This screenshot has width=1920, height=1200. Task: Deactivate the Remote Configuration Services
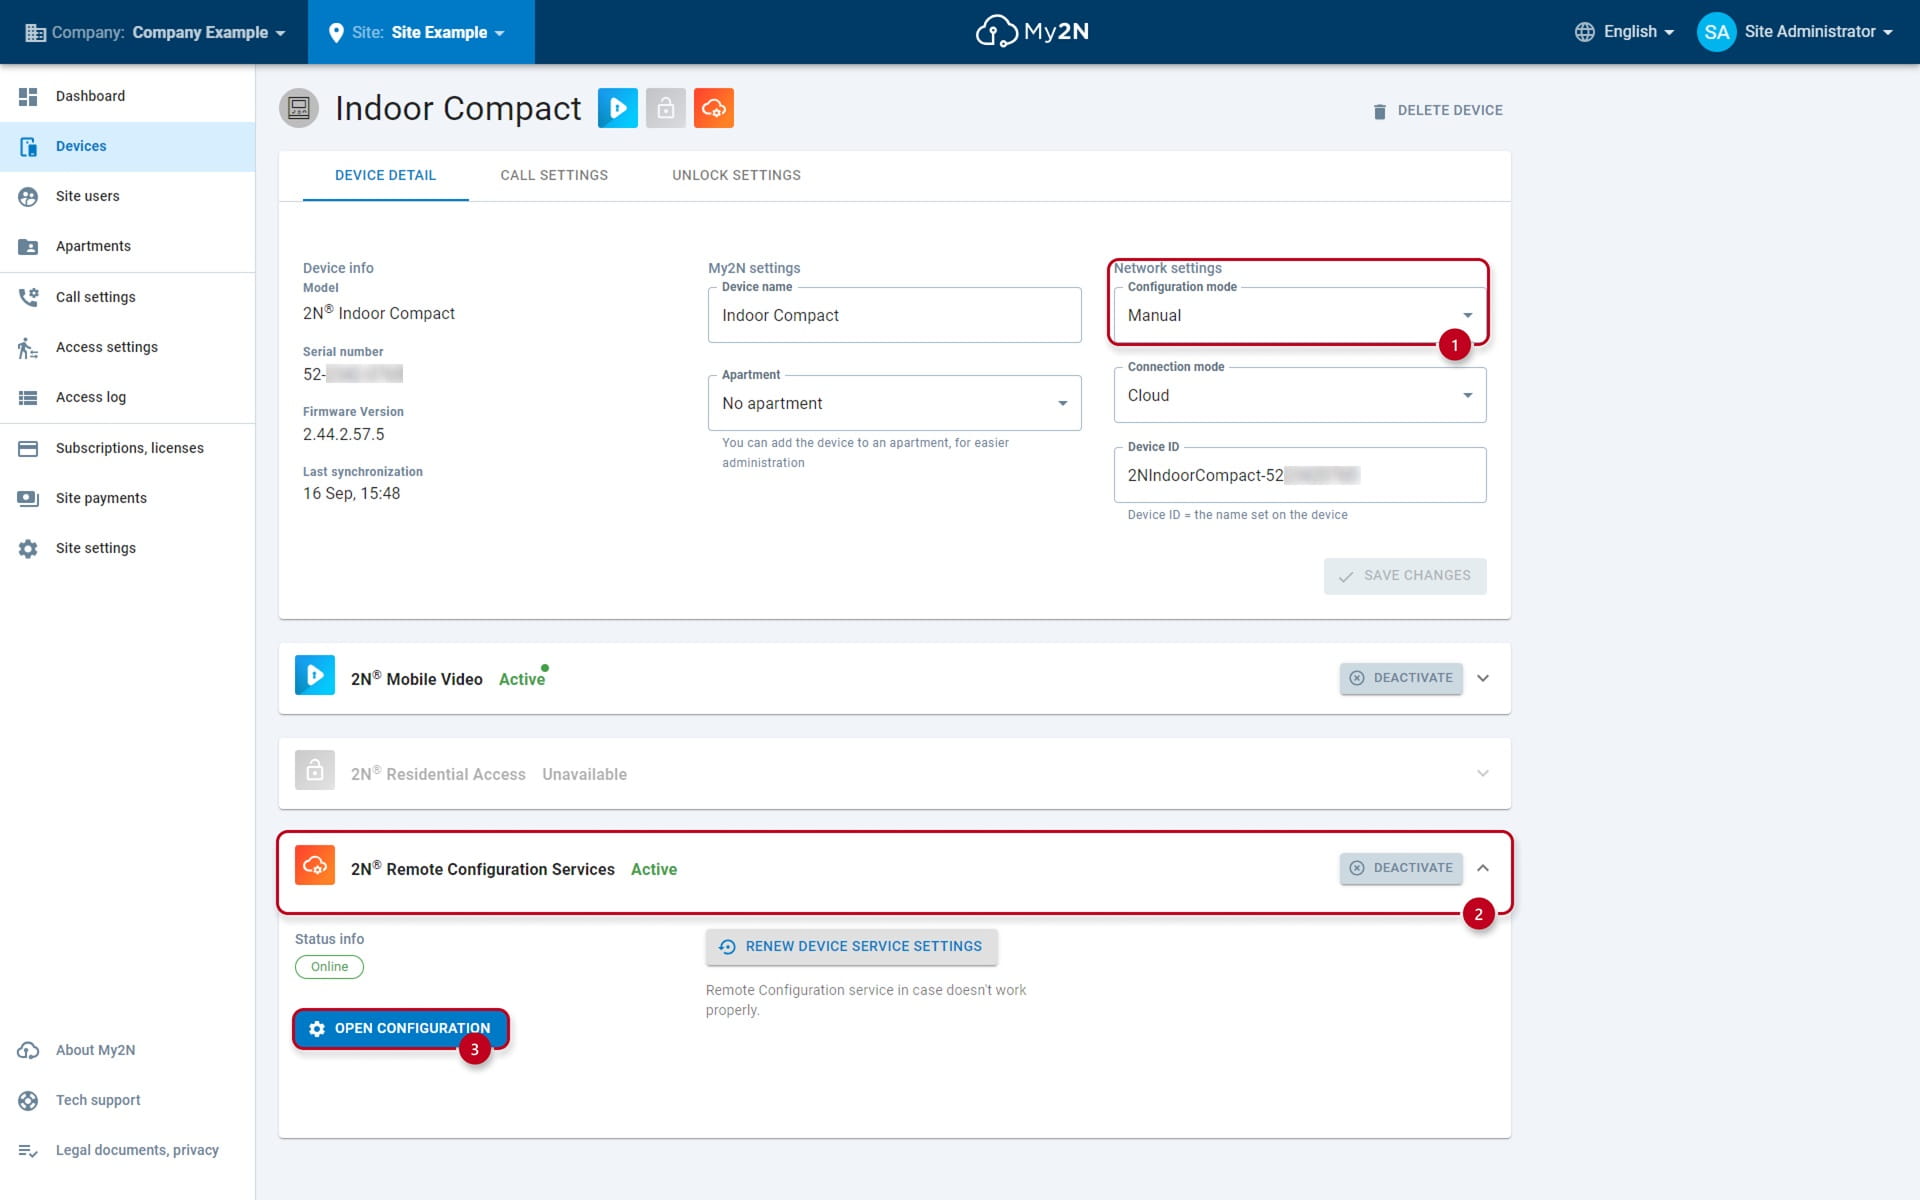pos(1401,868)
